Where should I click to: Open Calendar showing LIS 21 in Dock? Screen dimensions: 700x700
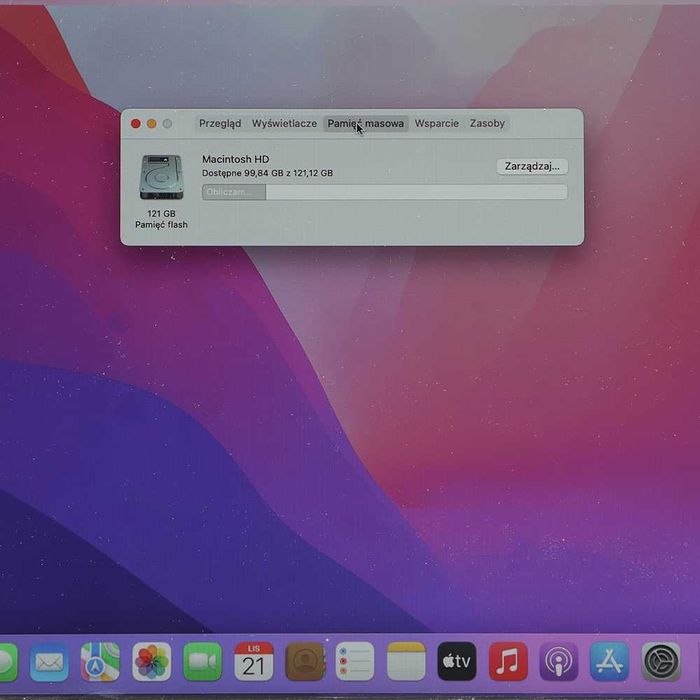pos(254,662)
